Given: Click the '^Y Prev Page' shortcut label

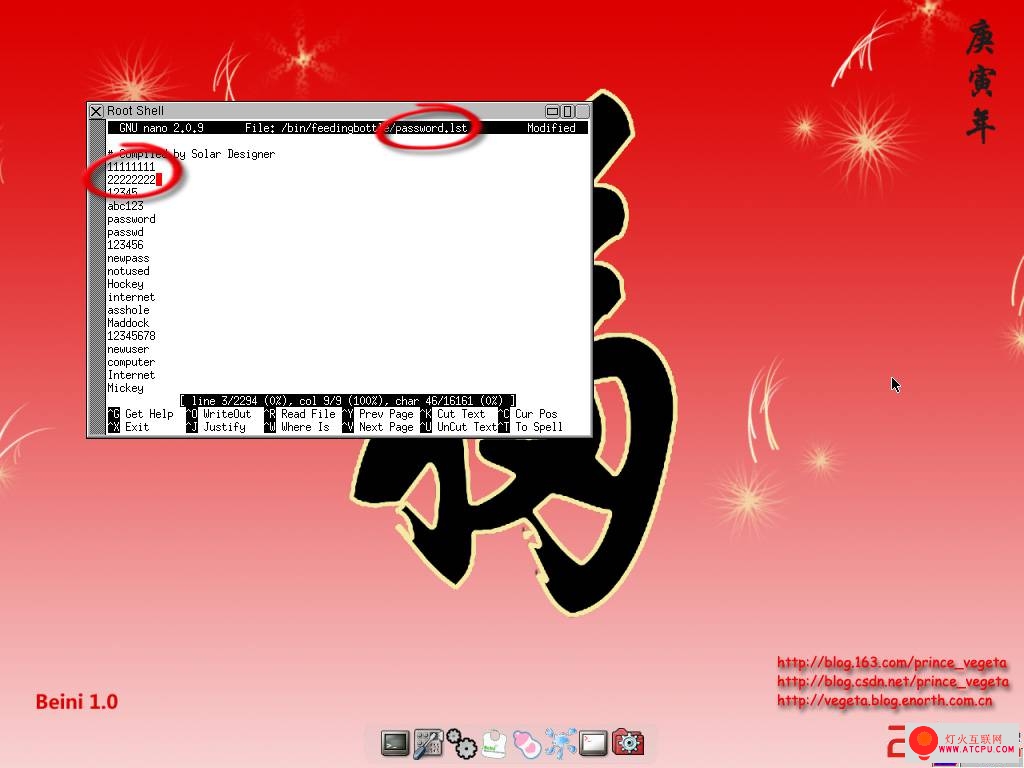Looking at the screenshot, I should click(378, 413).
